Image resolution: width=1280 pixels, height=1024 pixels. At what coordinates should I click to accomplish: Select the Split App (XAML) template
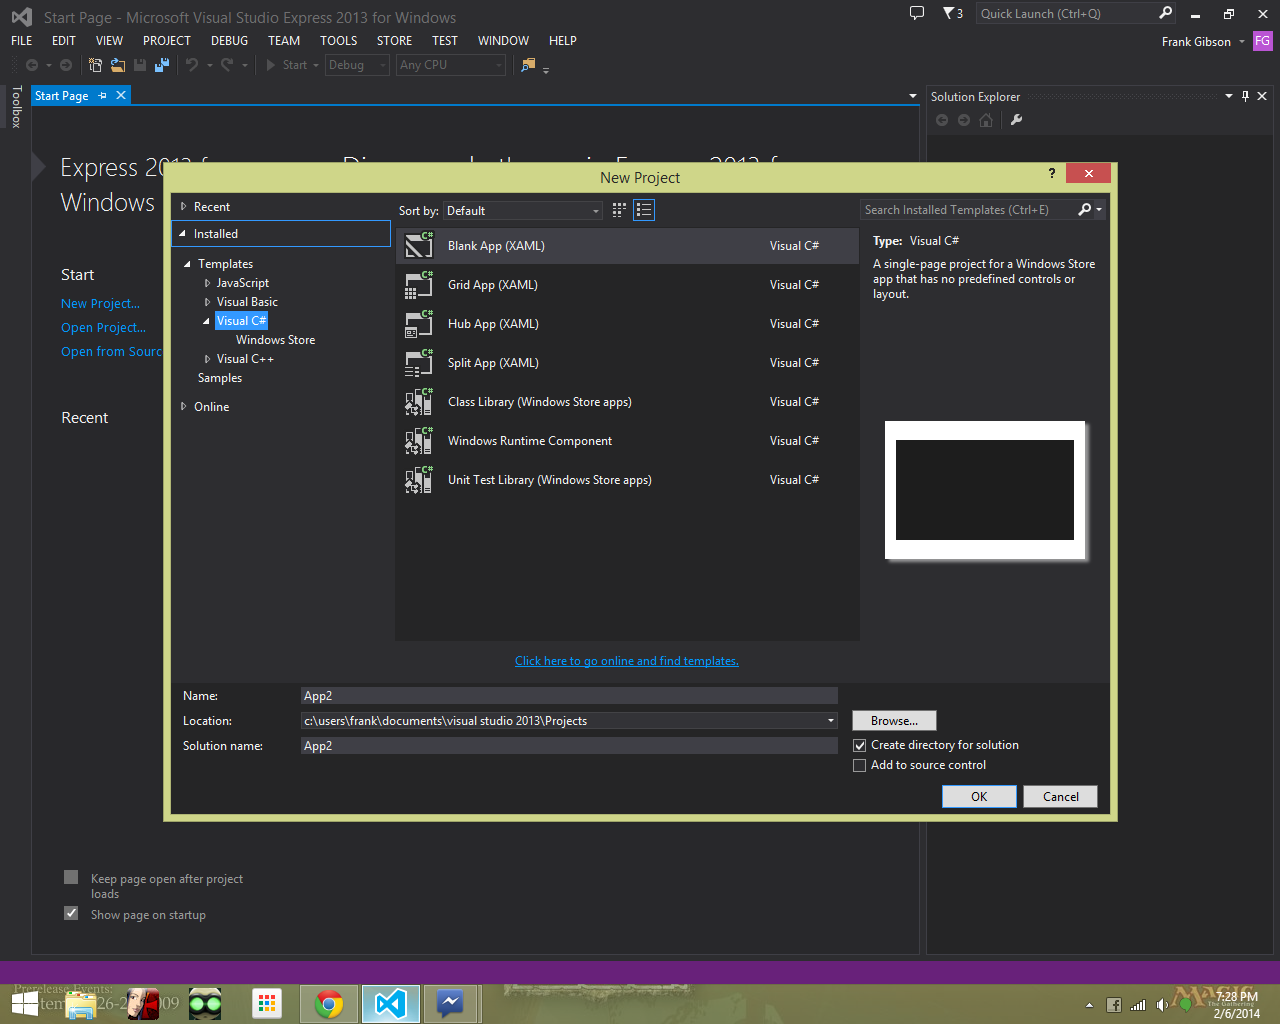coord(627,363)
